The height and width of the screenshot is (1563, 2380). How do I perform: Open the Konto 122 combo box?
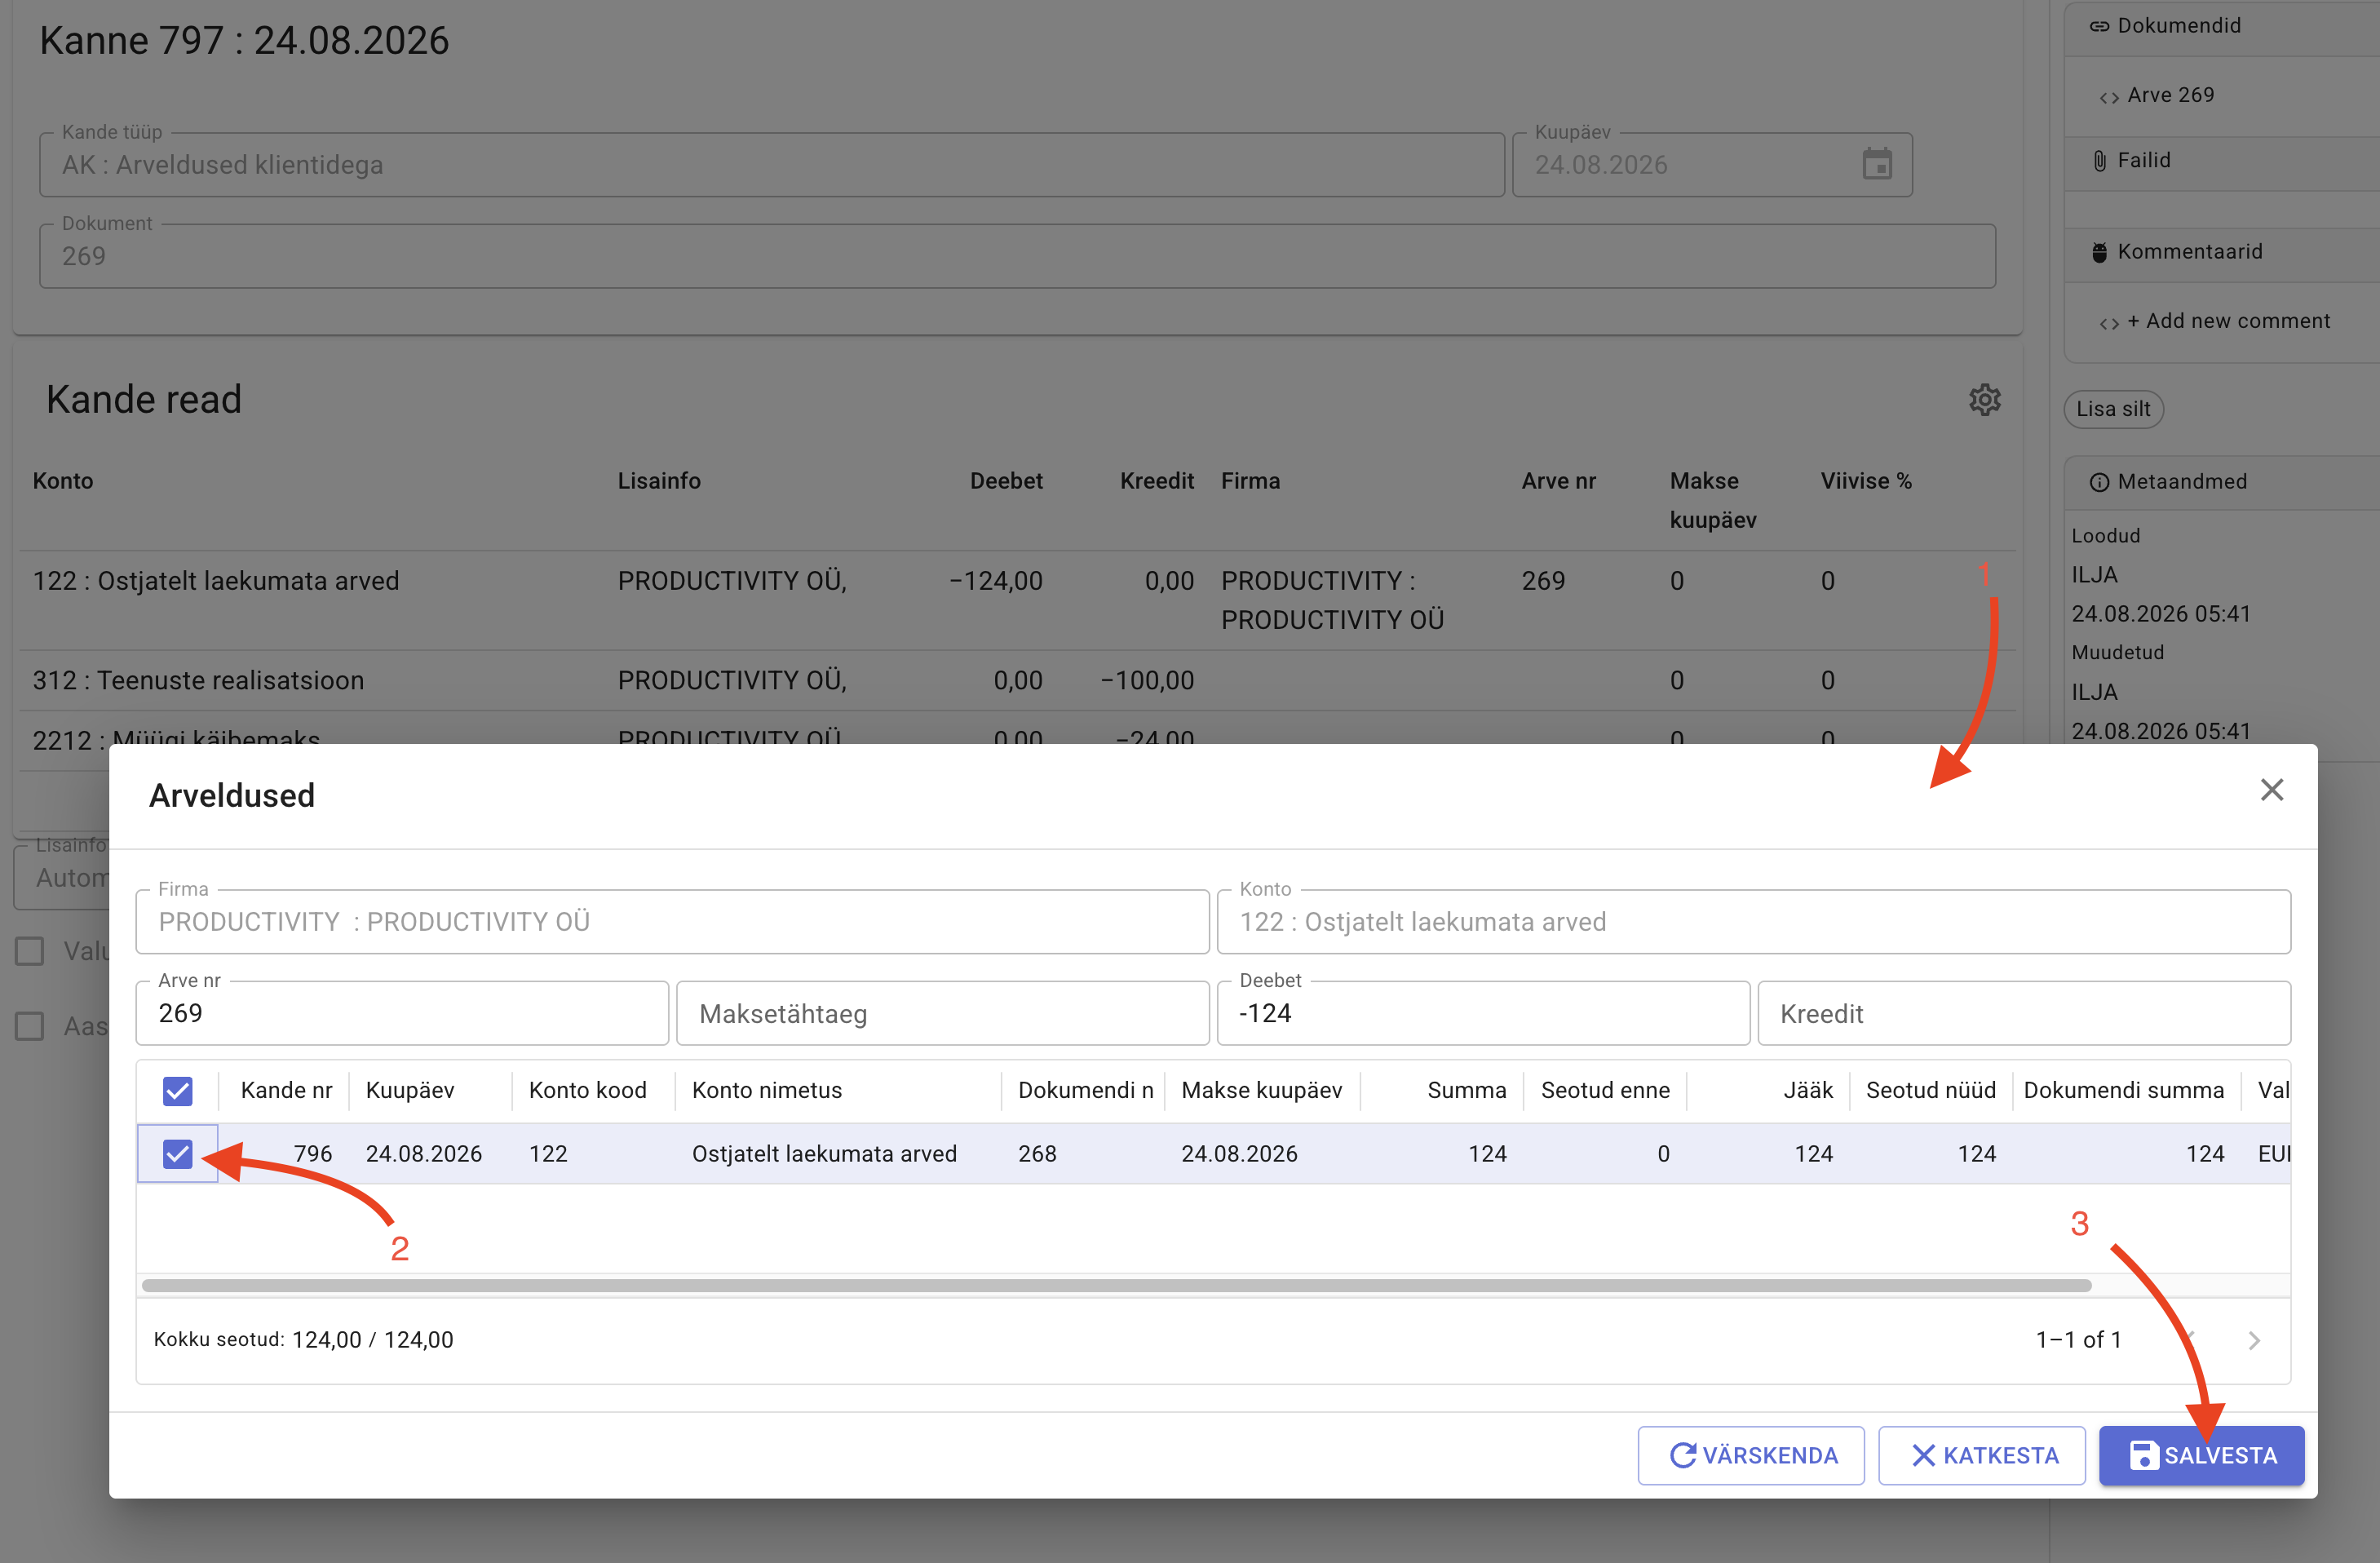pyautogui.click(x=1753, y=922)
